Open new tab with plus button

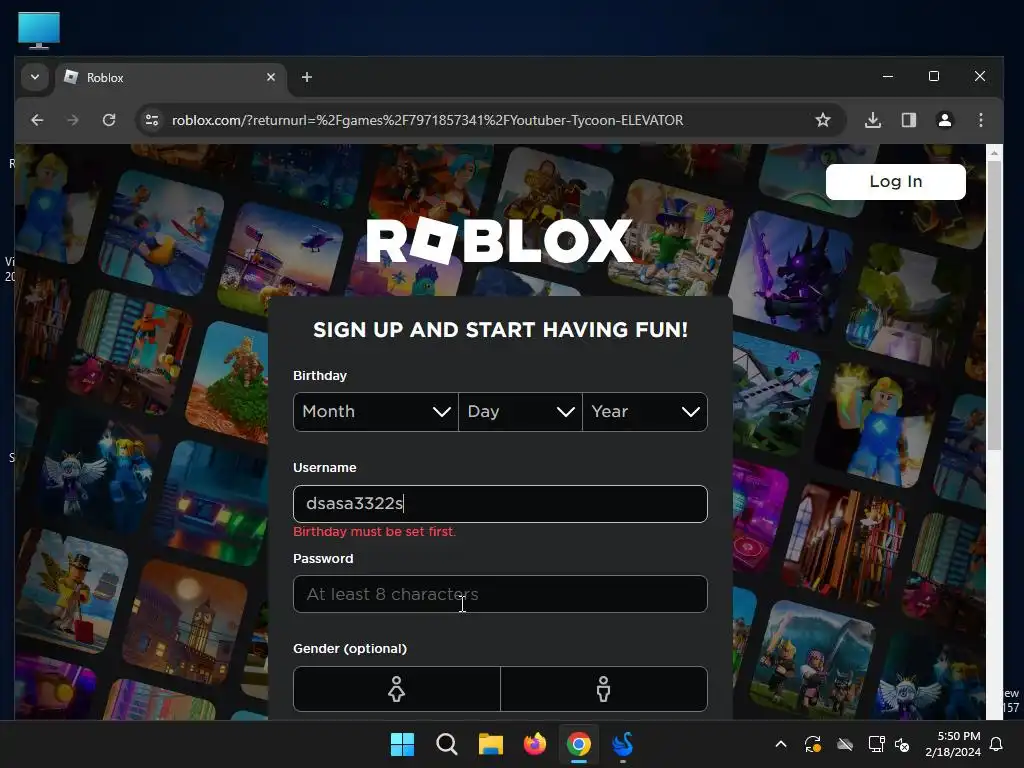(306, 77)
